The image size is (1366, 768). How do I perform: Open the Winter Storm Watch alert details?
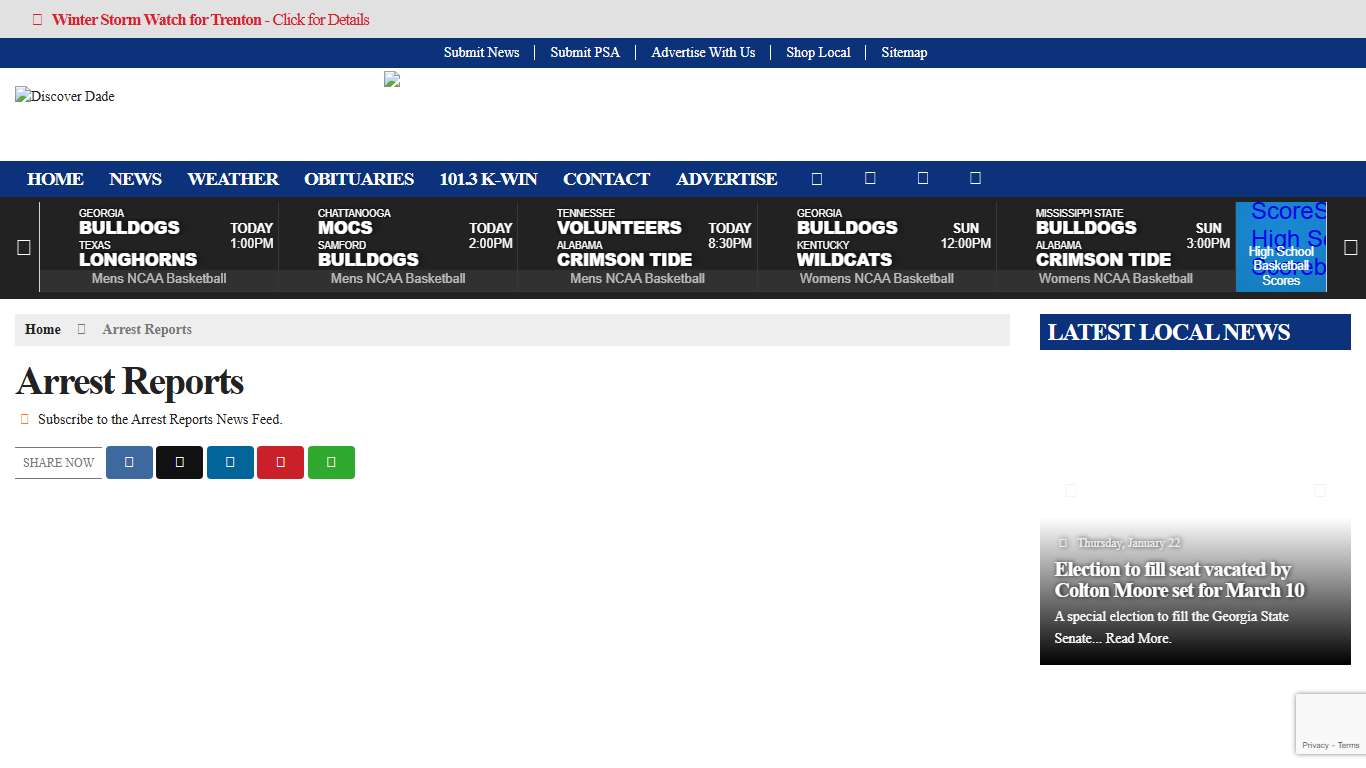[210, 19]
